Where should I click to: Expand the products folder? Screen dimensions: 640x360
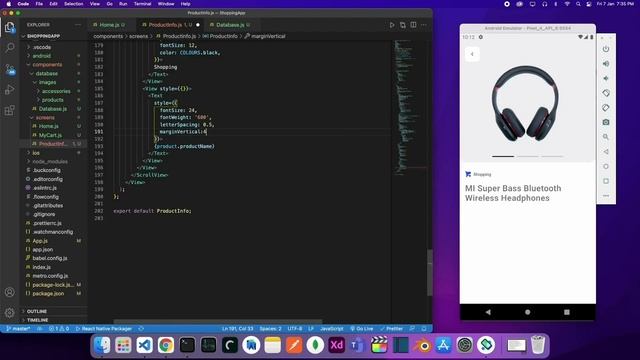coord(53,100)
